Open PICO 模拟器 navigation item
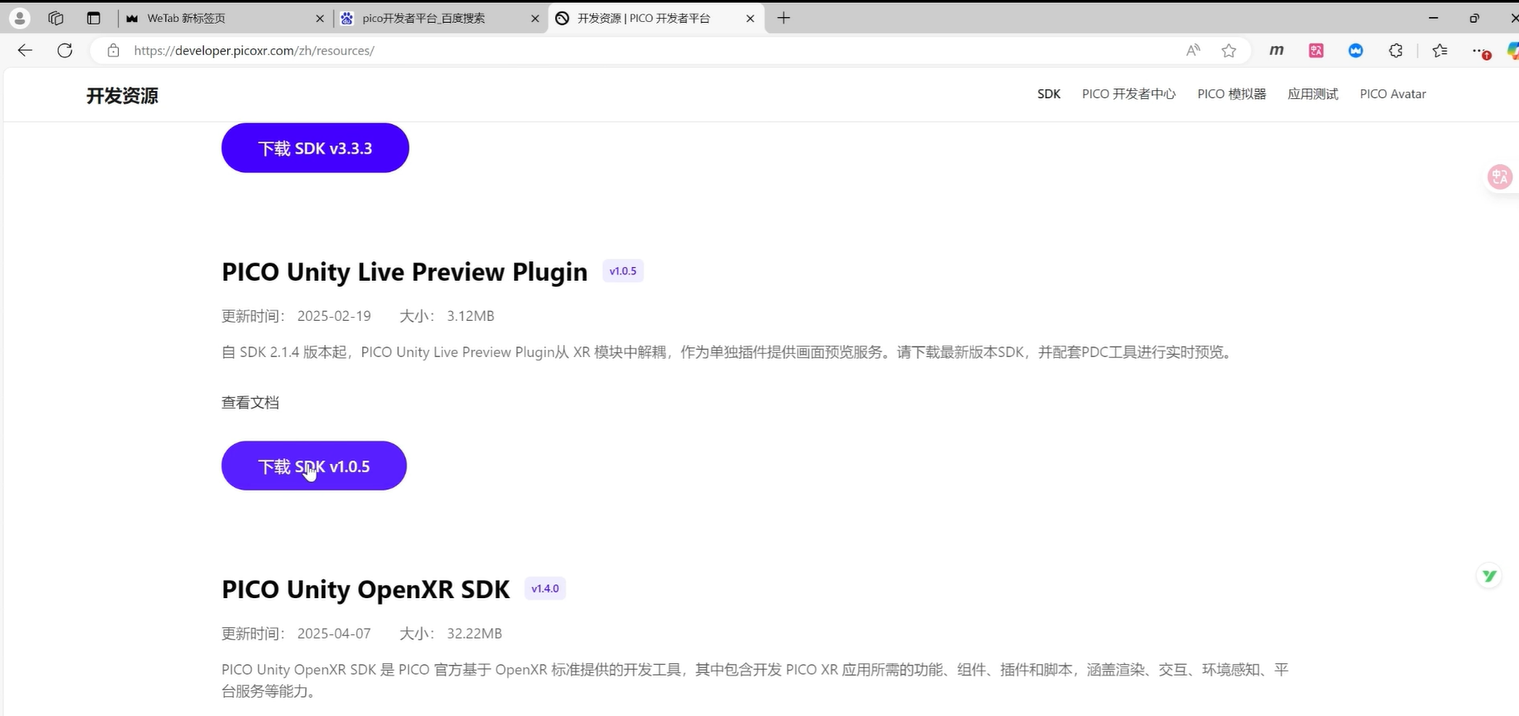 pos(1232,94)
